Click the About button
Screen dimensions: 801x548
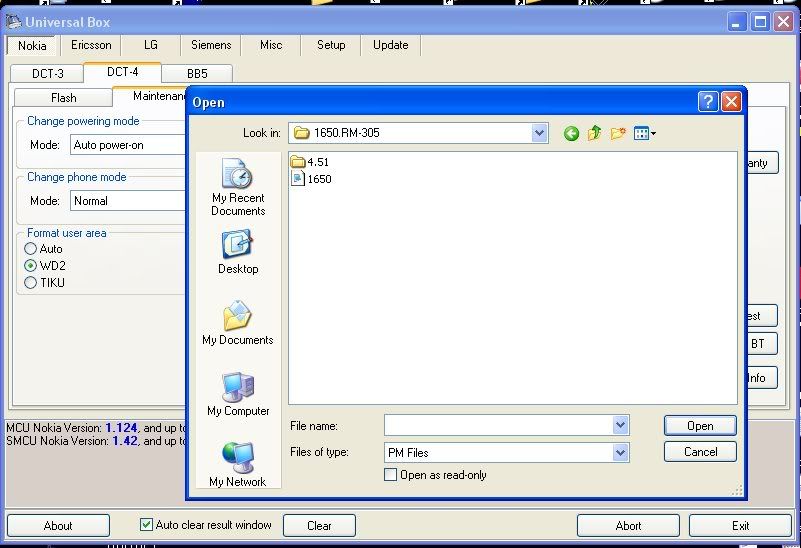pos(58,526)
